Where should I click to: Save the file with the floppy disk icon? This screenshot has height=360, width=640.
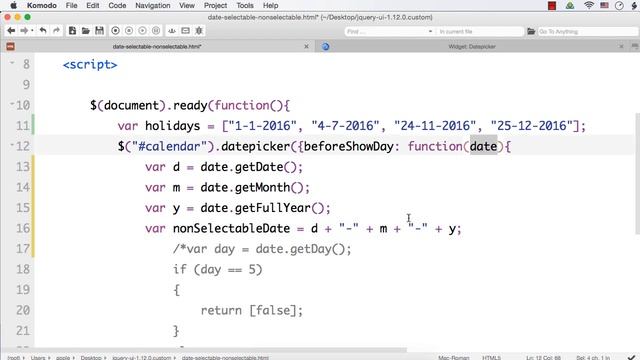pyautogui.click(x=99, y=31)
